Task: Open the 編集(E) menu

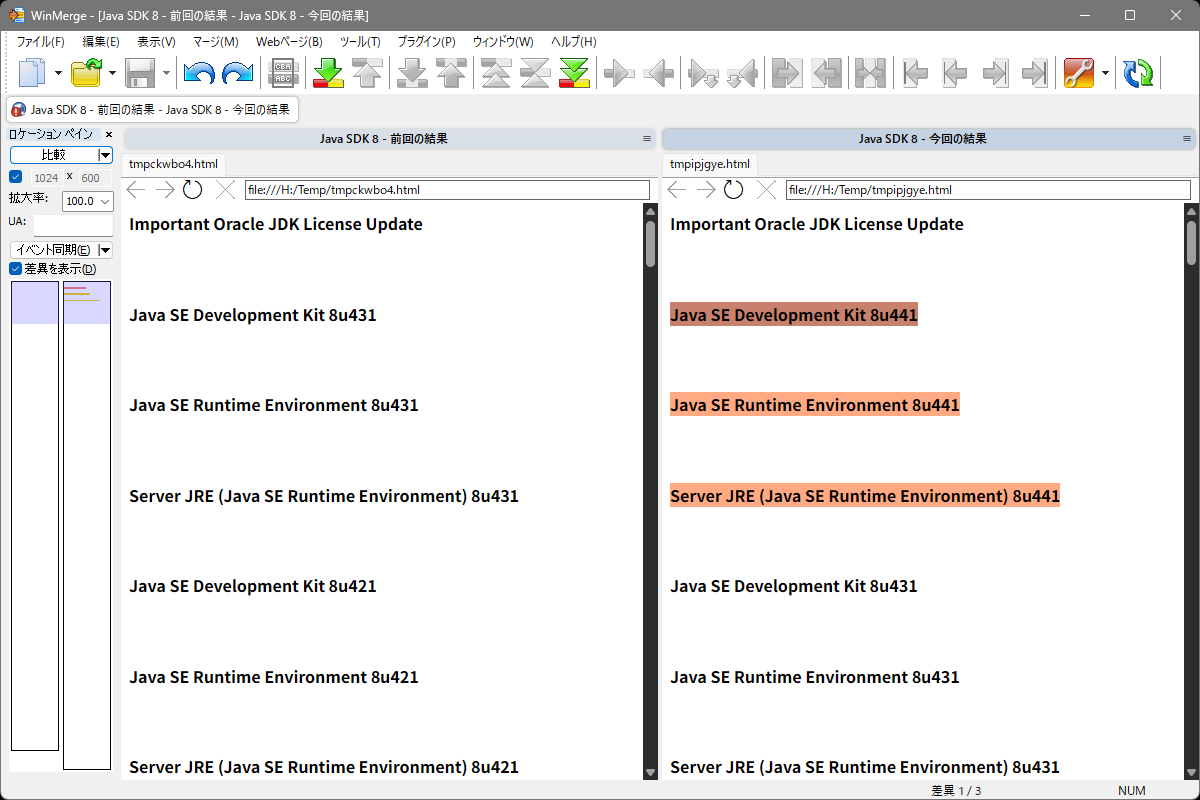Action: (x=101, y=42)
